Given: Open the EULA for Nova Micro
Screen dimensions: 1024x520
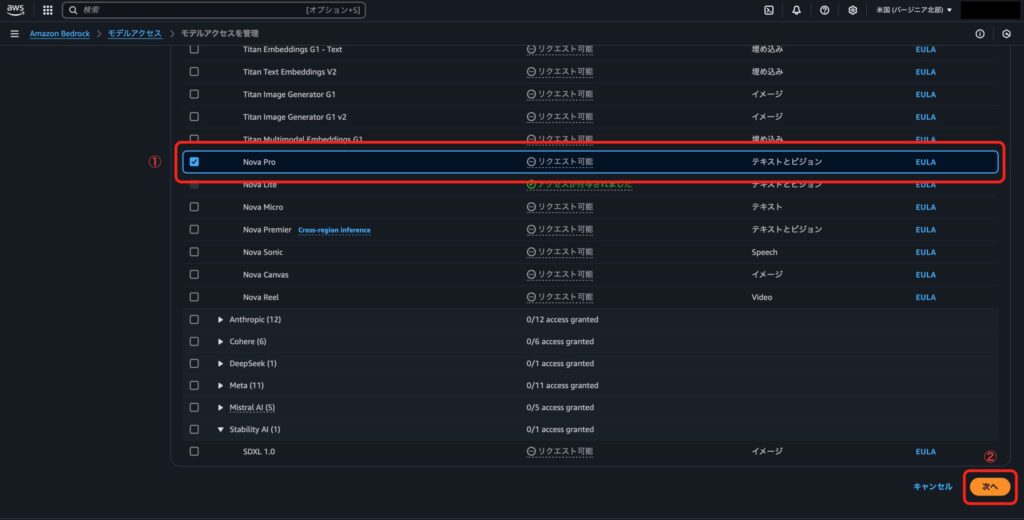Looking at the screenshot, I should tap(925, 207).
